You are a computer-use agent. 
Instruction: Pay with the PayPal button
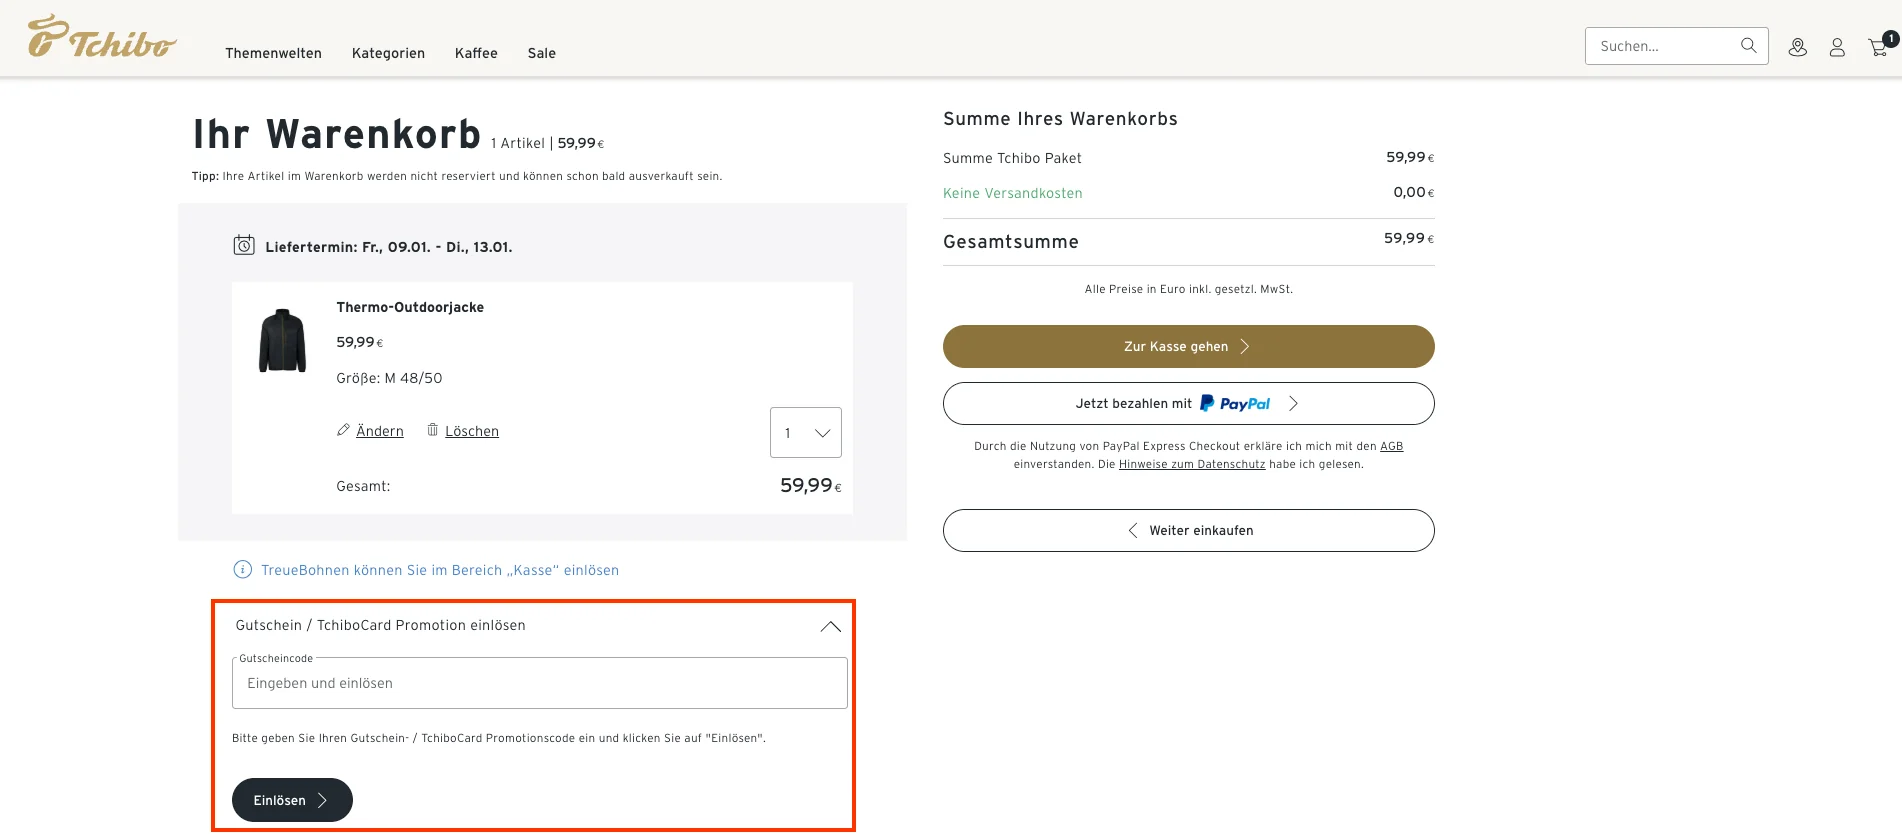coord(1188,404)
